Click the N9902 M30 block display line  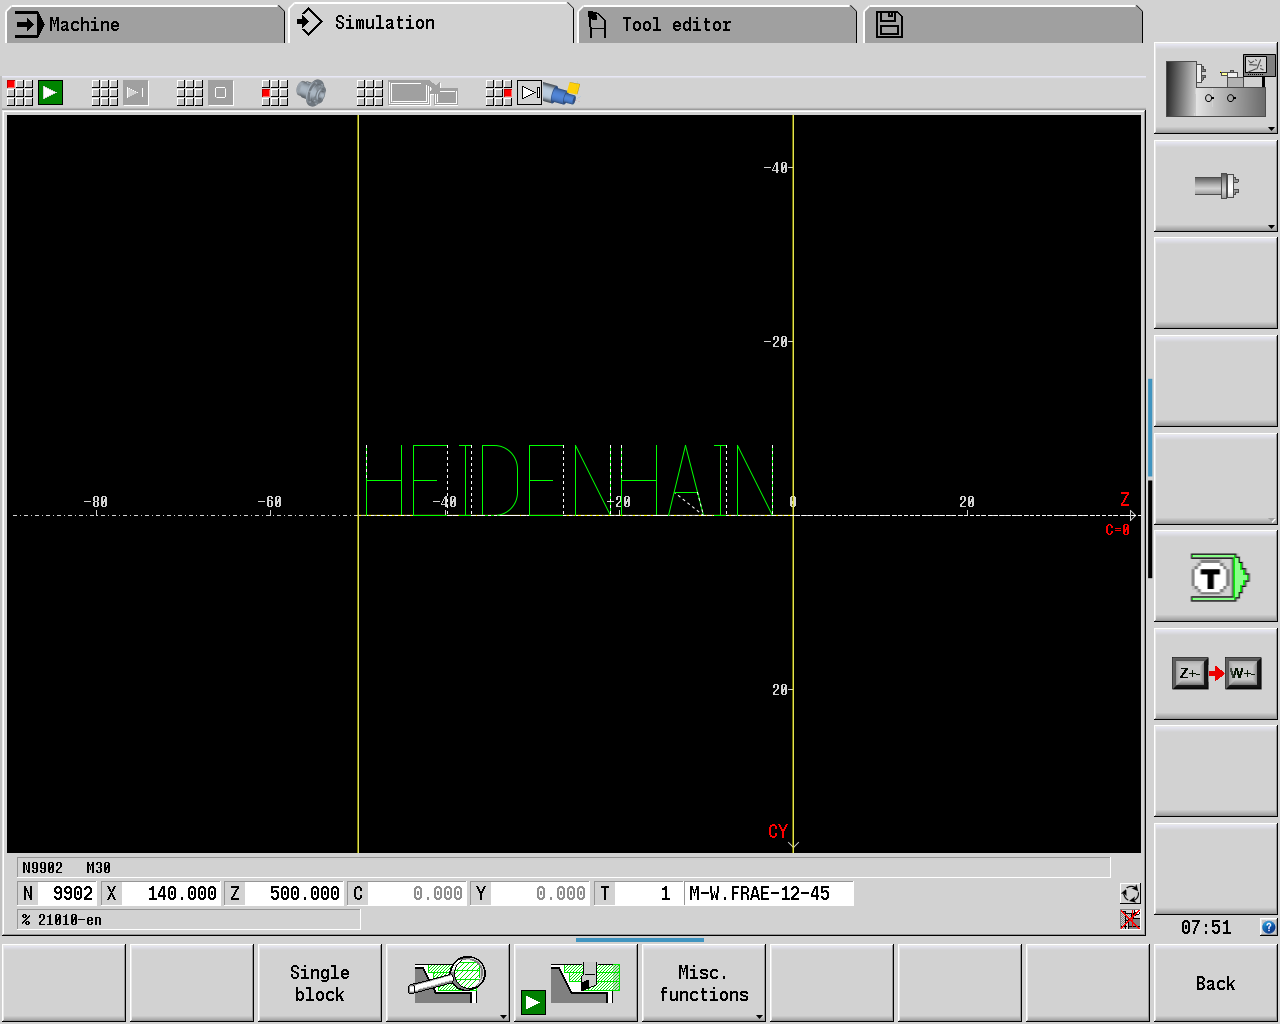tap(564, 867)
